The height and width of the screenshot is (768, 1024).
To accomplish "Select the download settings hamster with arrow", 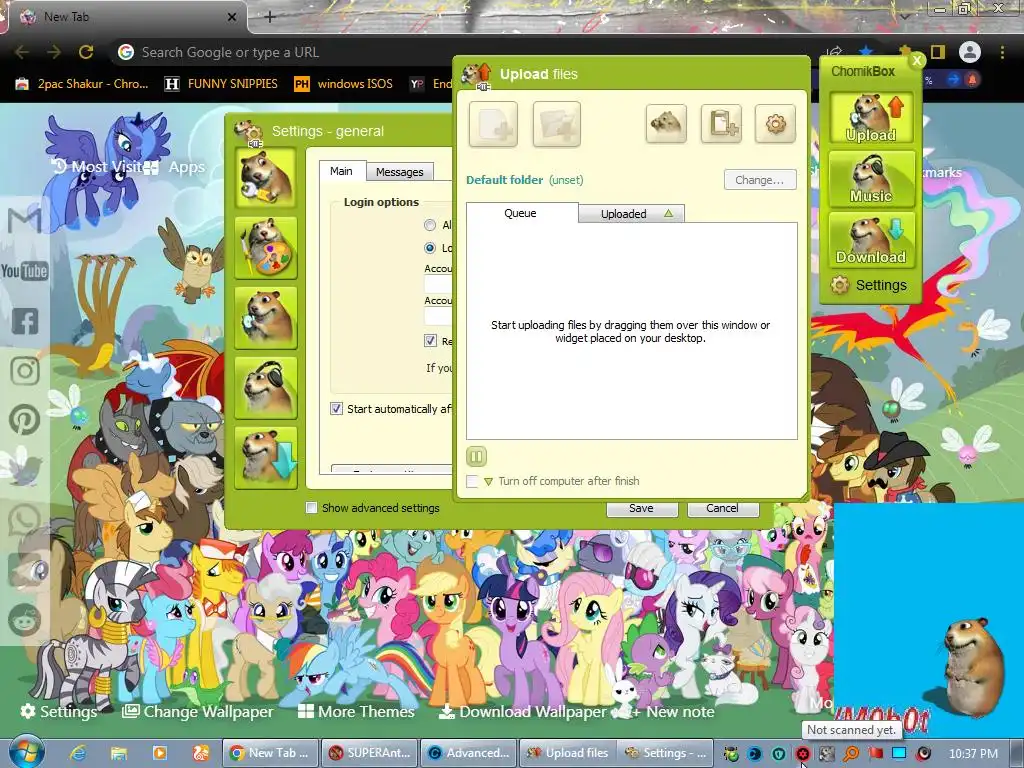I will pyautogui.click(x=266, y=458).
